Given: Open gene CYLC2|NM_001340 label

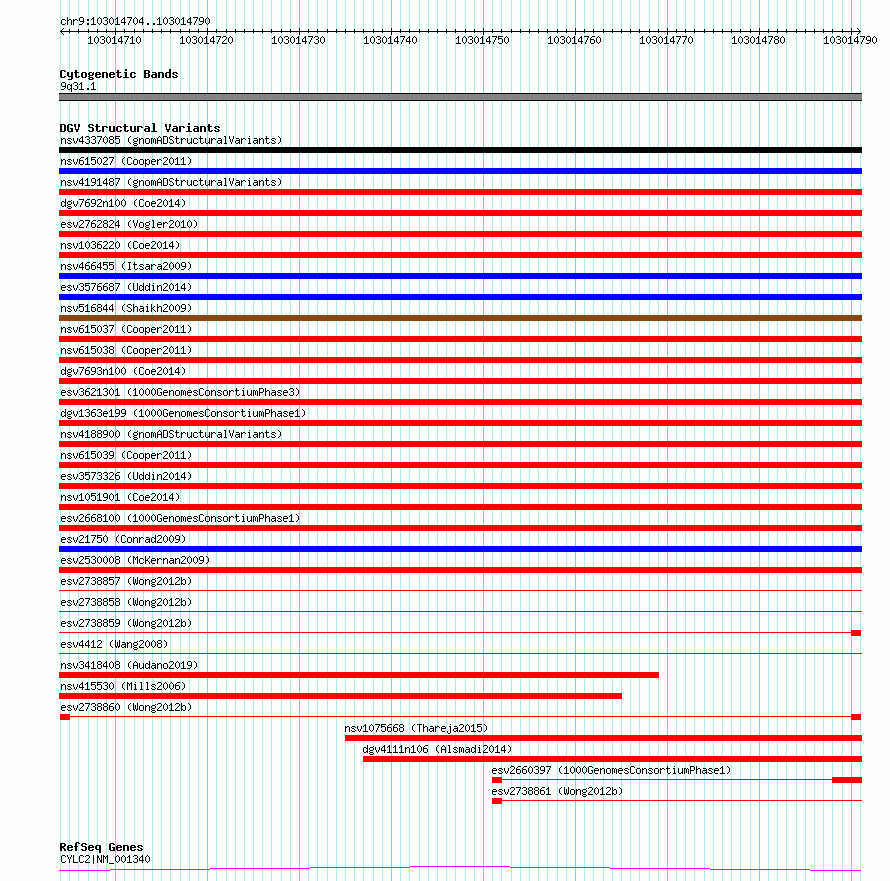Looking at the screenshot, I should coord(106,859).
